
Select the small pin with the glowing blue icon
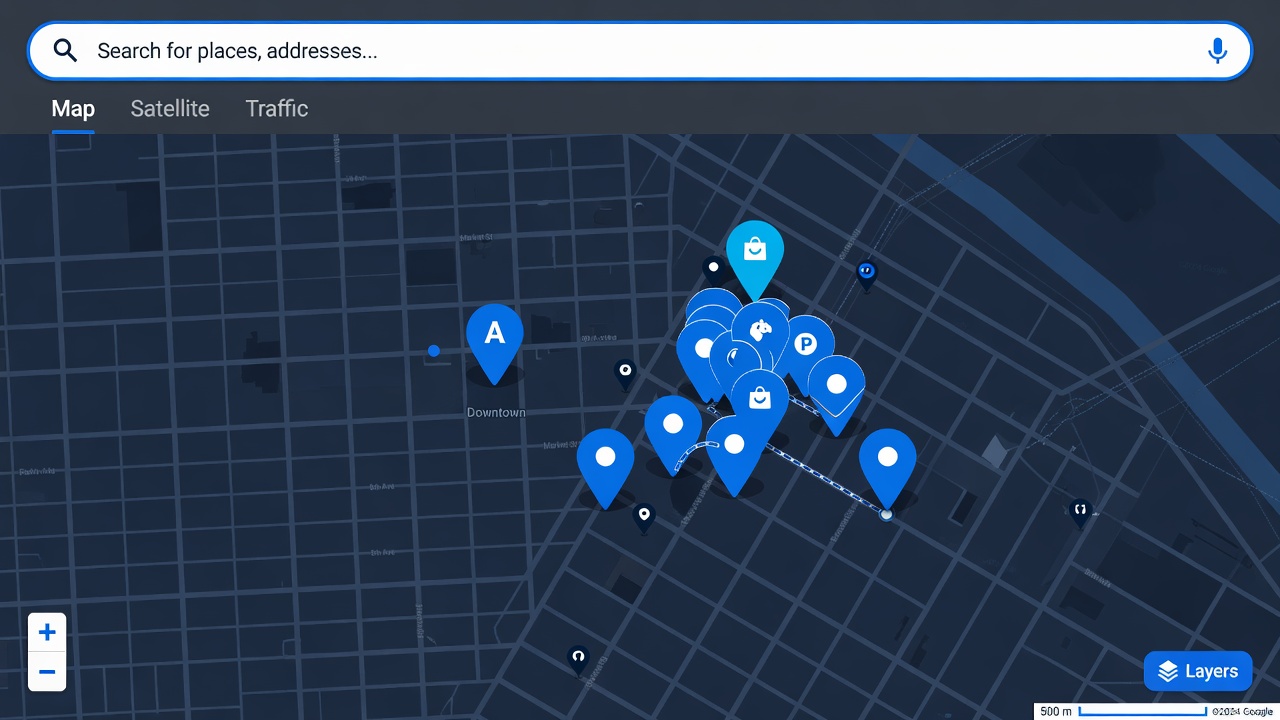pos(867,274)
